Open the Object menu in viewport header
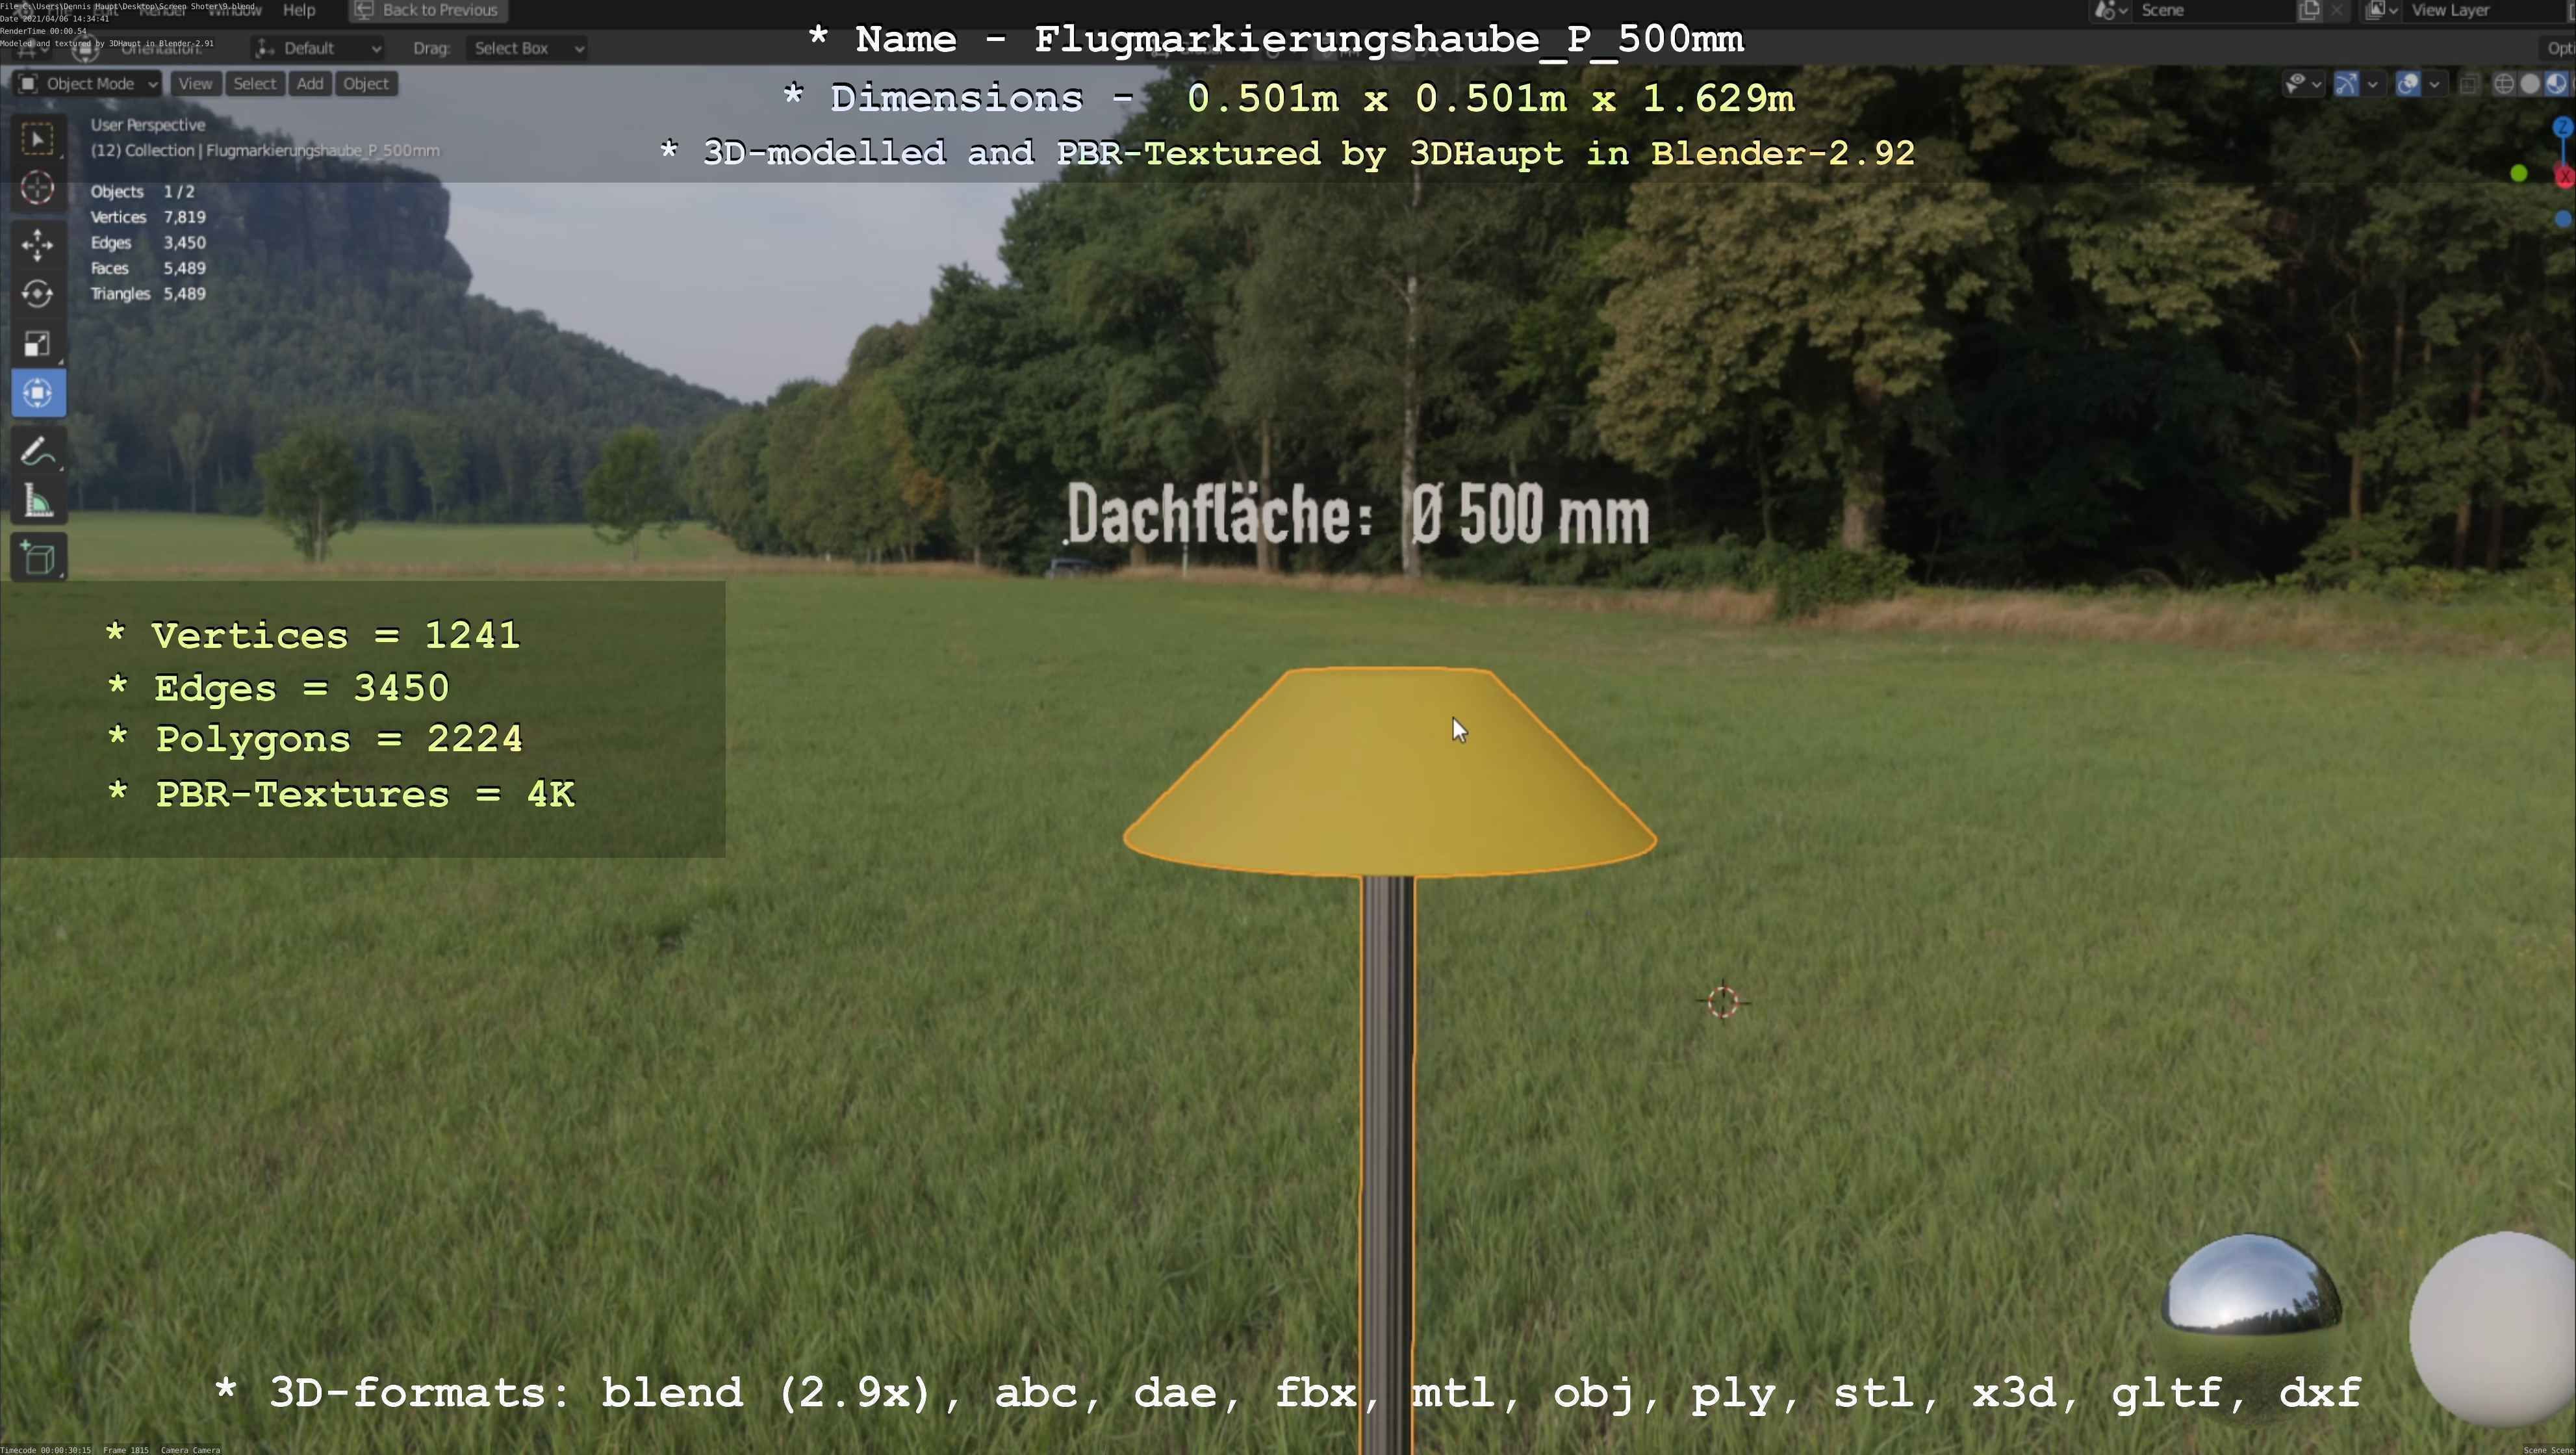Viewport: 2576px width, 1455px height. point(366,84)
